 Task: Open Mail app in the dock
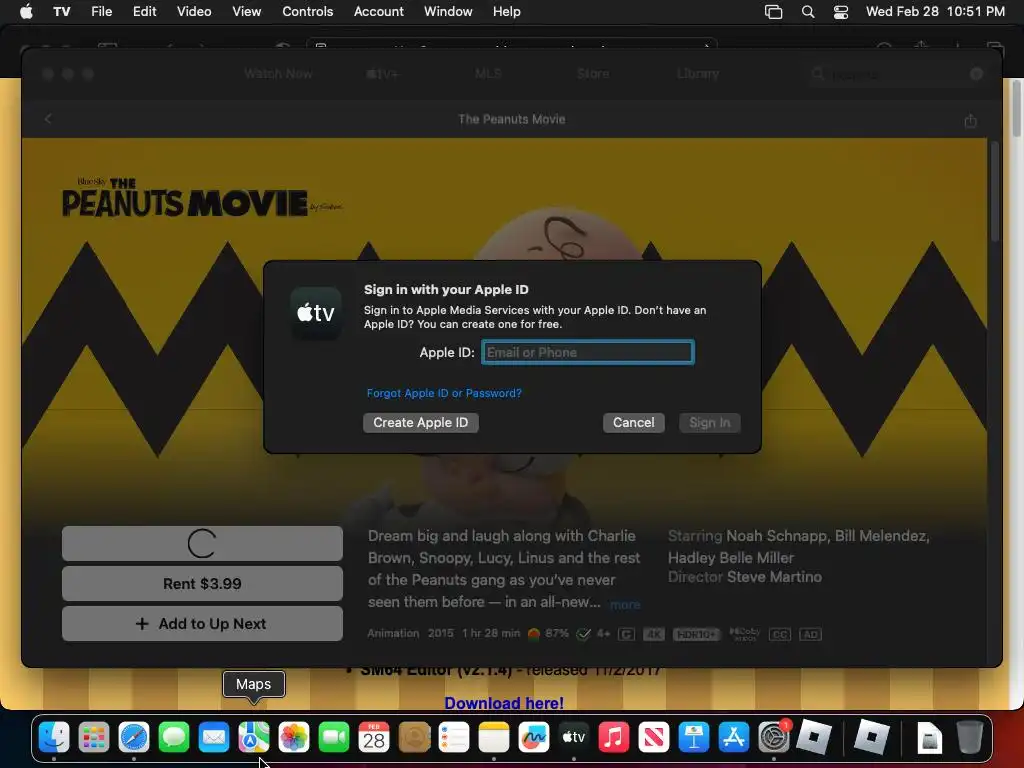click(214, 738)
